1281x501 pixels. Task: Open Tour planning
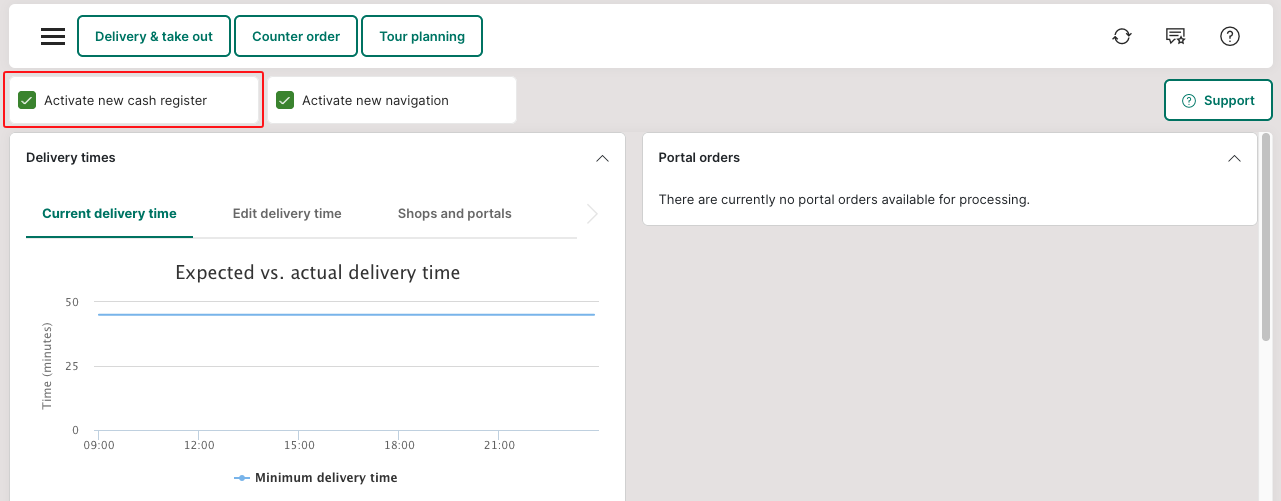coord(422,36)
